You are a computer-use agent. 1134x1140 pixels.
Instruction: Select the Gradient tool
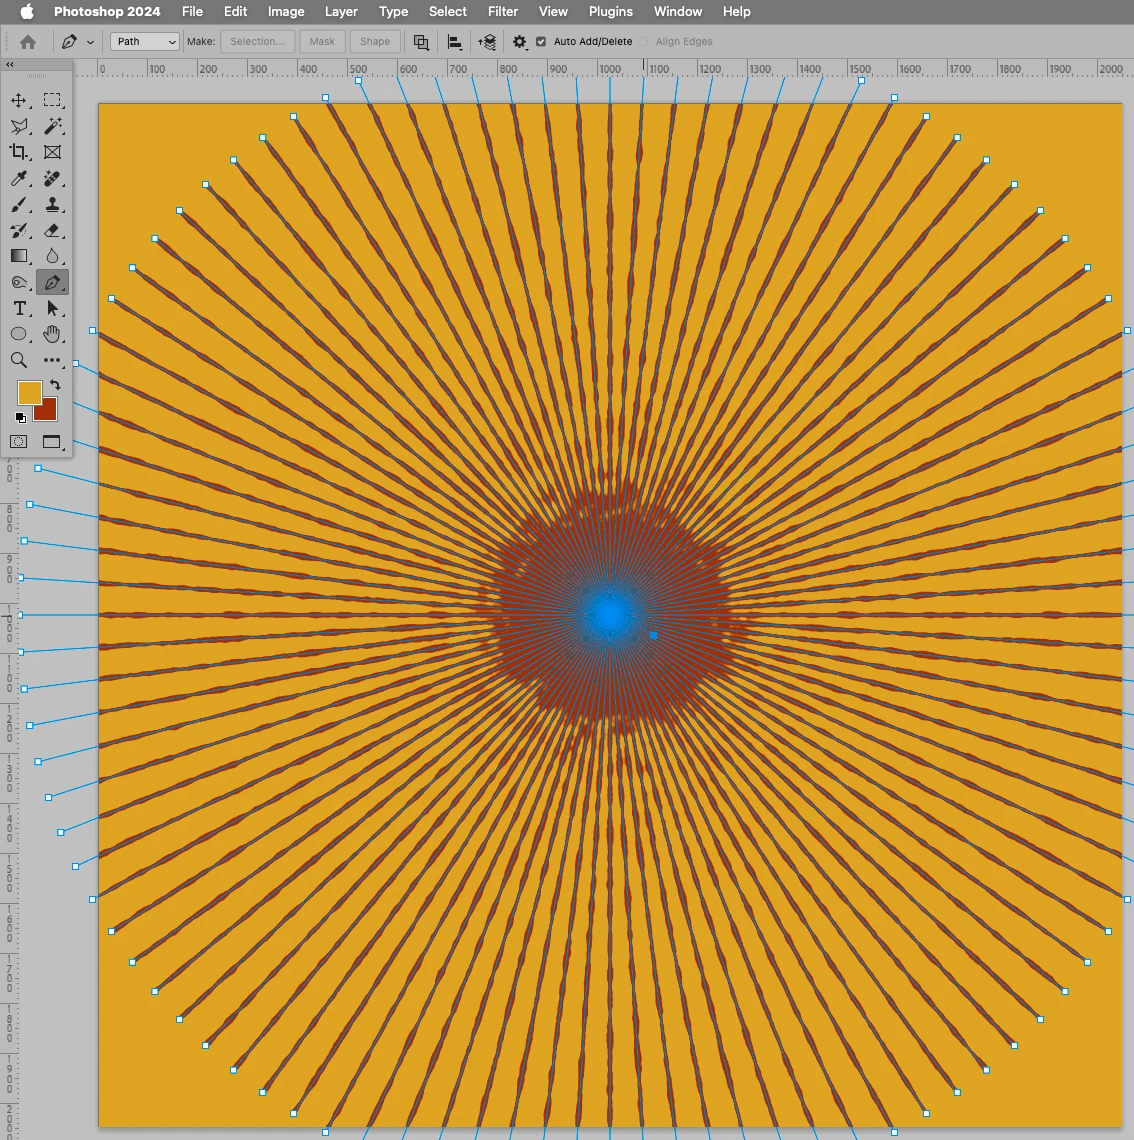pyautogui.click(x=19, y=256)
